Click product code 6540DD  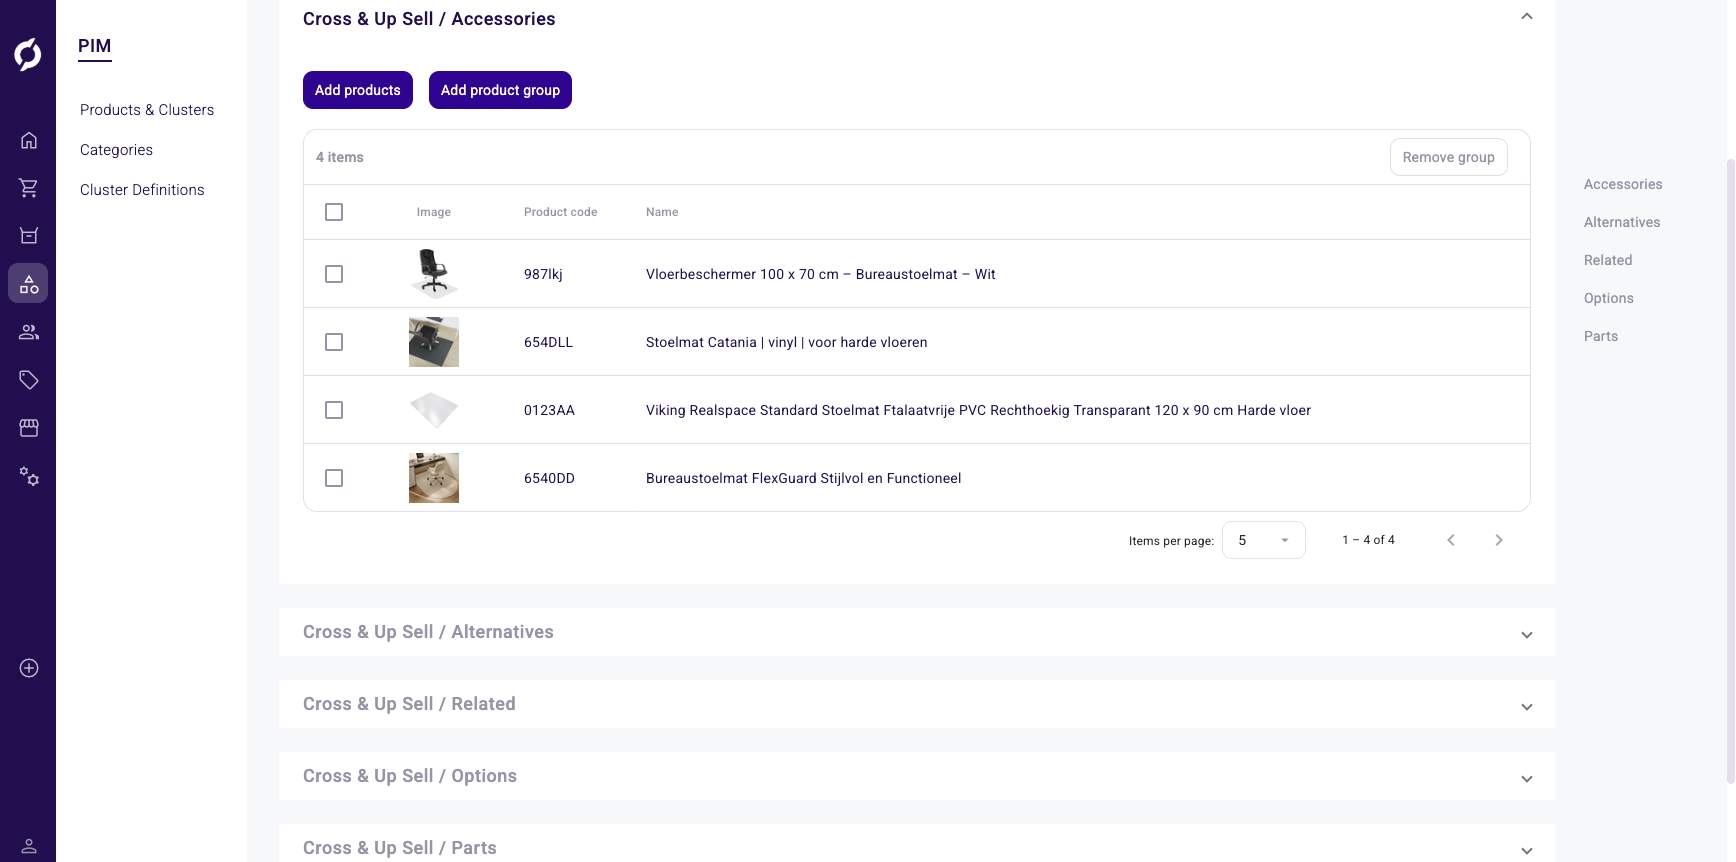tap(549, 478)
